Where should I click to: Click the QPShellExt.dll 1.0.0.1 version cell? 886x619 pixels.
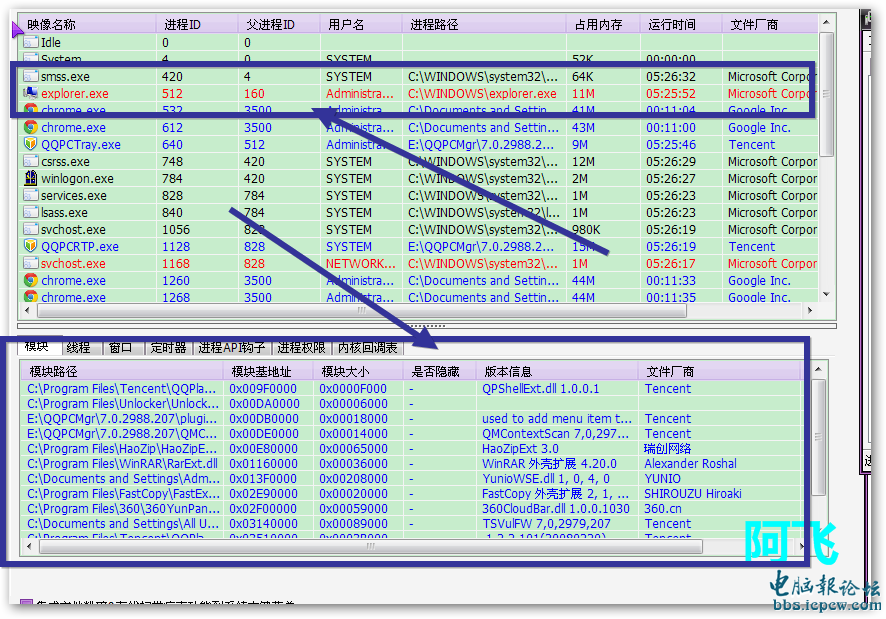[x=540, y=388]
